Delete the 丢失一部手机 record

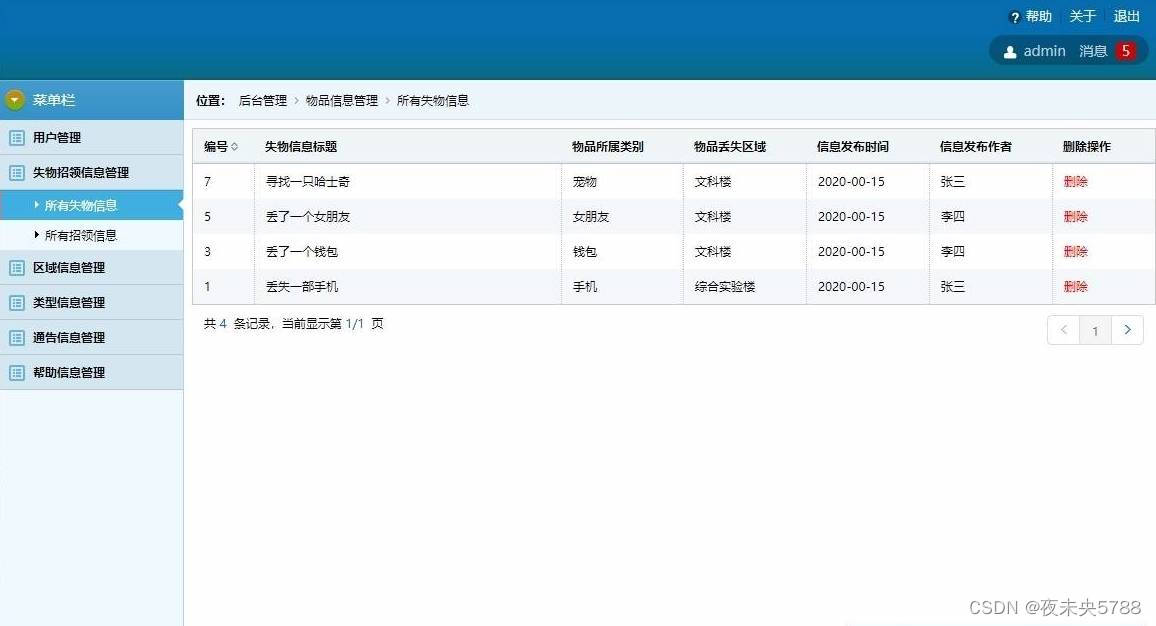1076,287
